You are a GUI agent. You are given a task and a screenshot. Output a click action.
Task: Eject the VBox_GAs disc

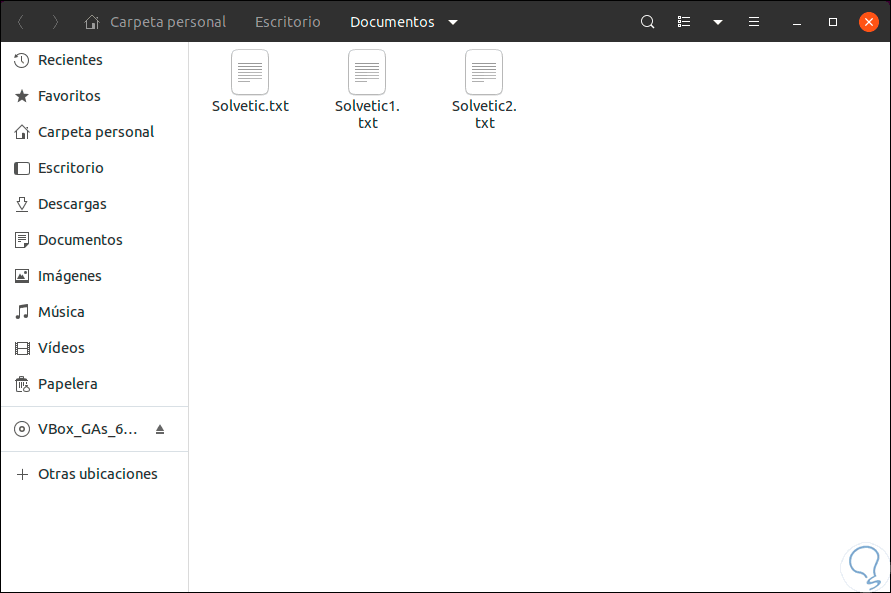[160, 429]
